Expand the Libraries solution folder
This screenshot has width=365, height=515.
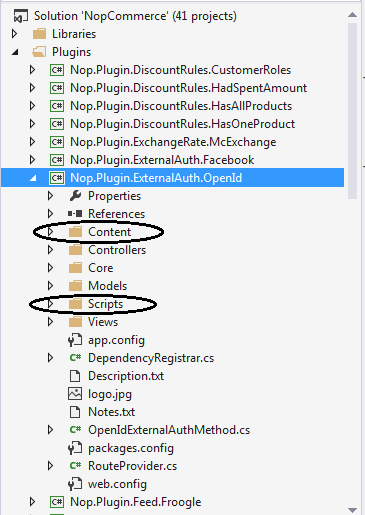[x=14, y=34]
